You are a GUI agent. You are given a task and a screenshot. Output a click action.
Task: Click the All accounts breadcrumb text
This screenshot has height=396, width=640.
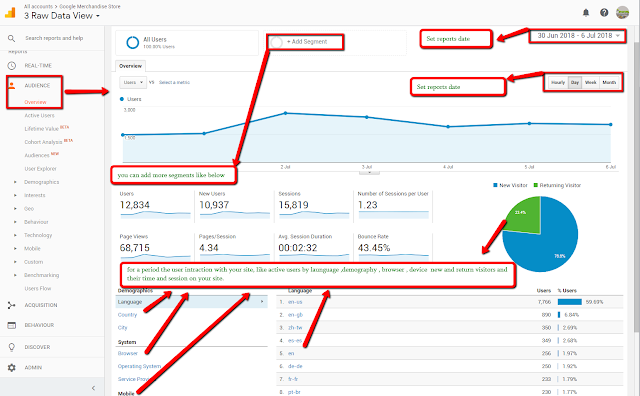[38, 7]
